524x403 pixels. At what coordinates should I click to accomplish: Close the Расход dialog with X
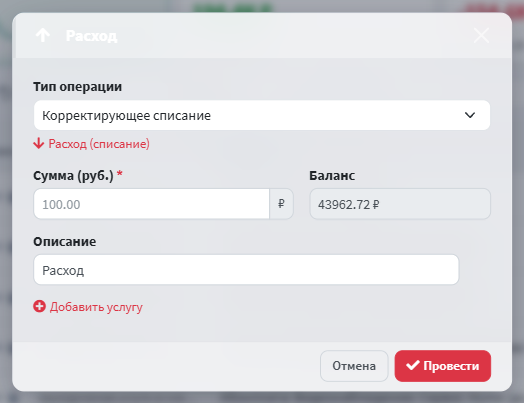(481, 35)
